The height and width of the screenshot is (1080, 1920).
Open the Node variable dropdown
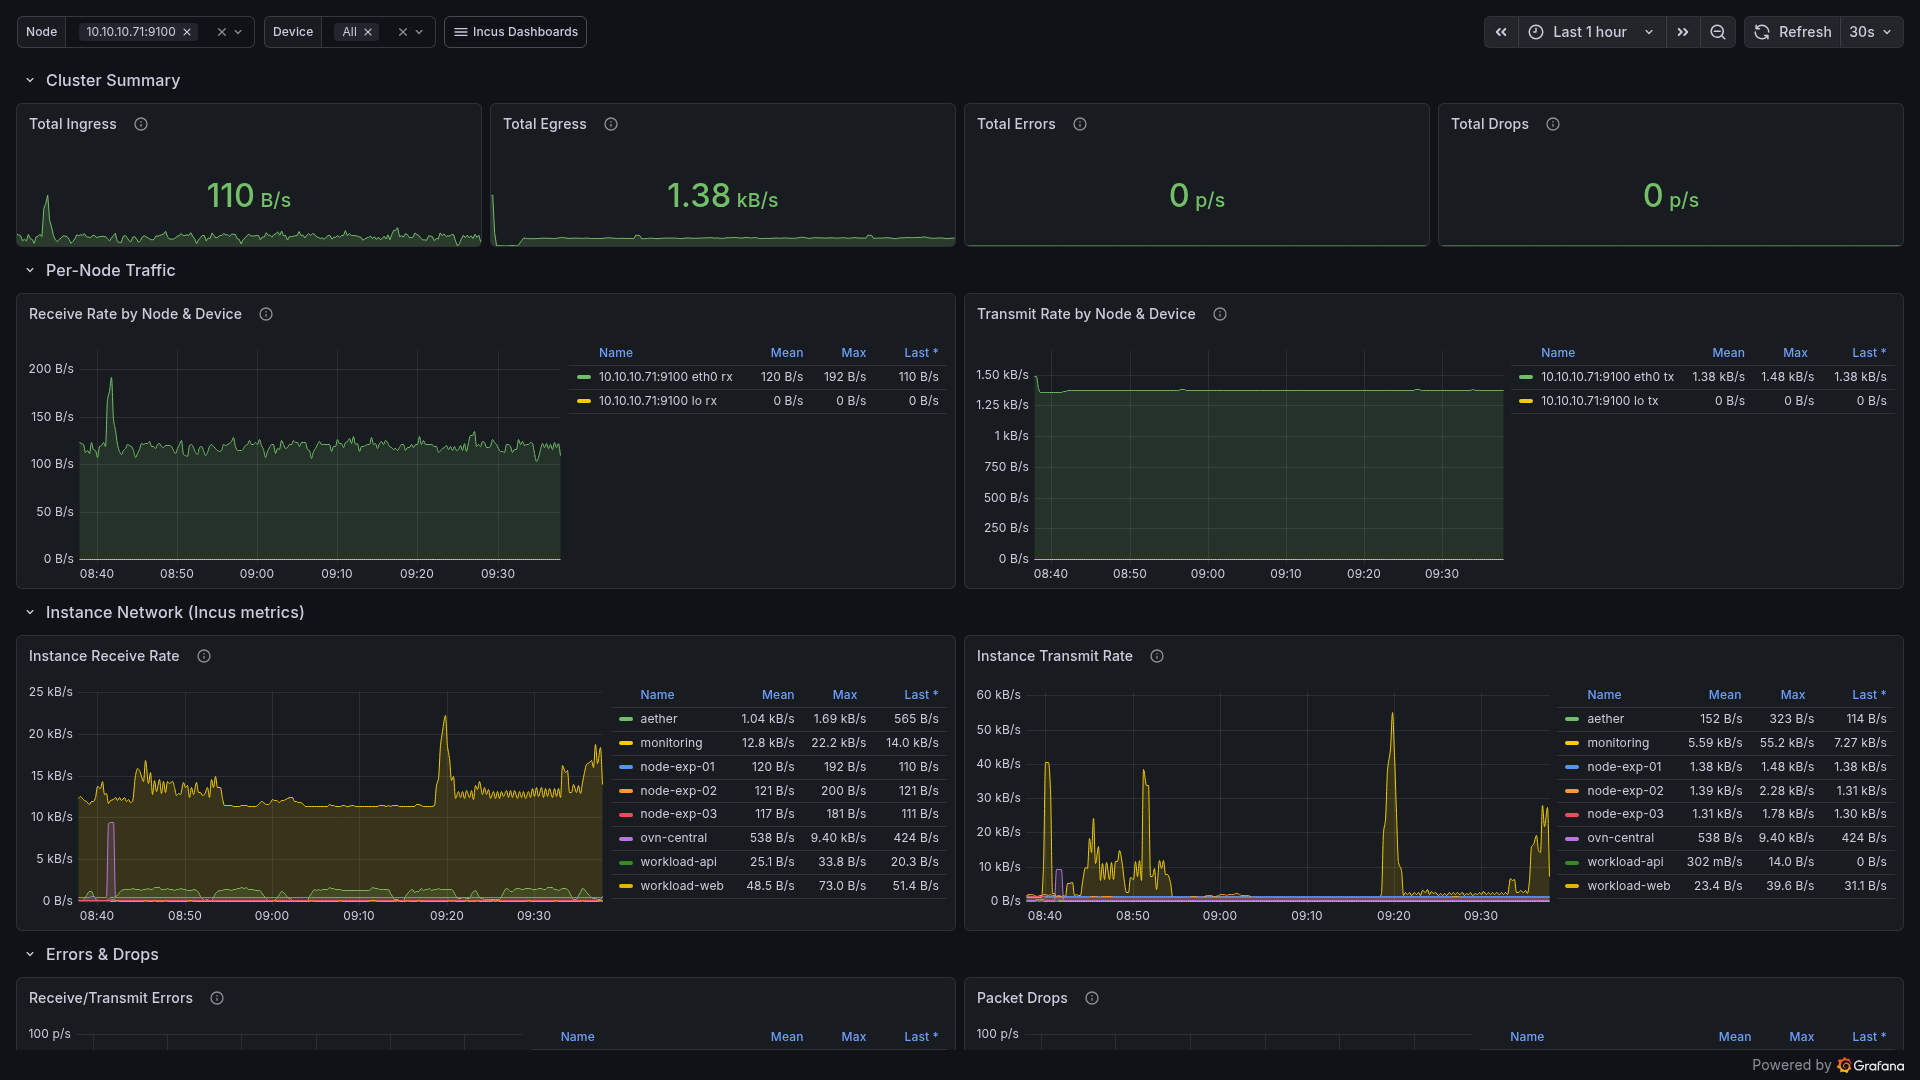238,32
